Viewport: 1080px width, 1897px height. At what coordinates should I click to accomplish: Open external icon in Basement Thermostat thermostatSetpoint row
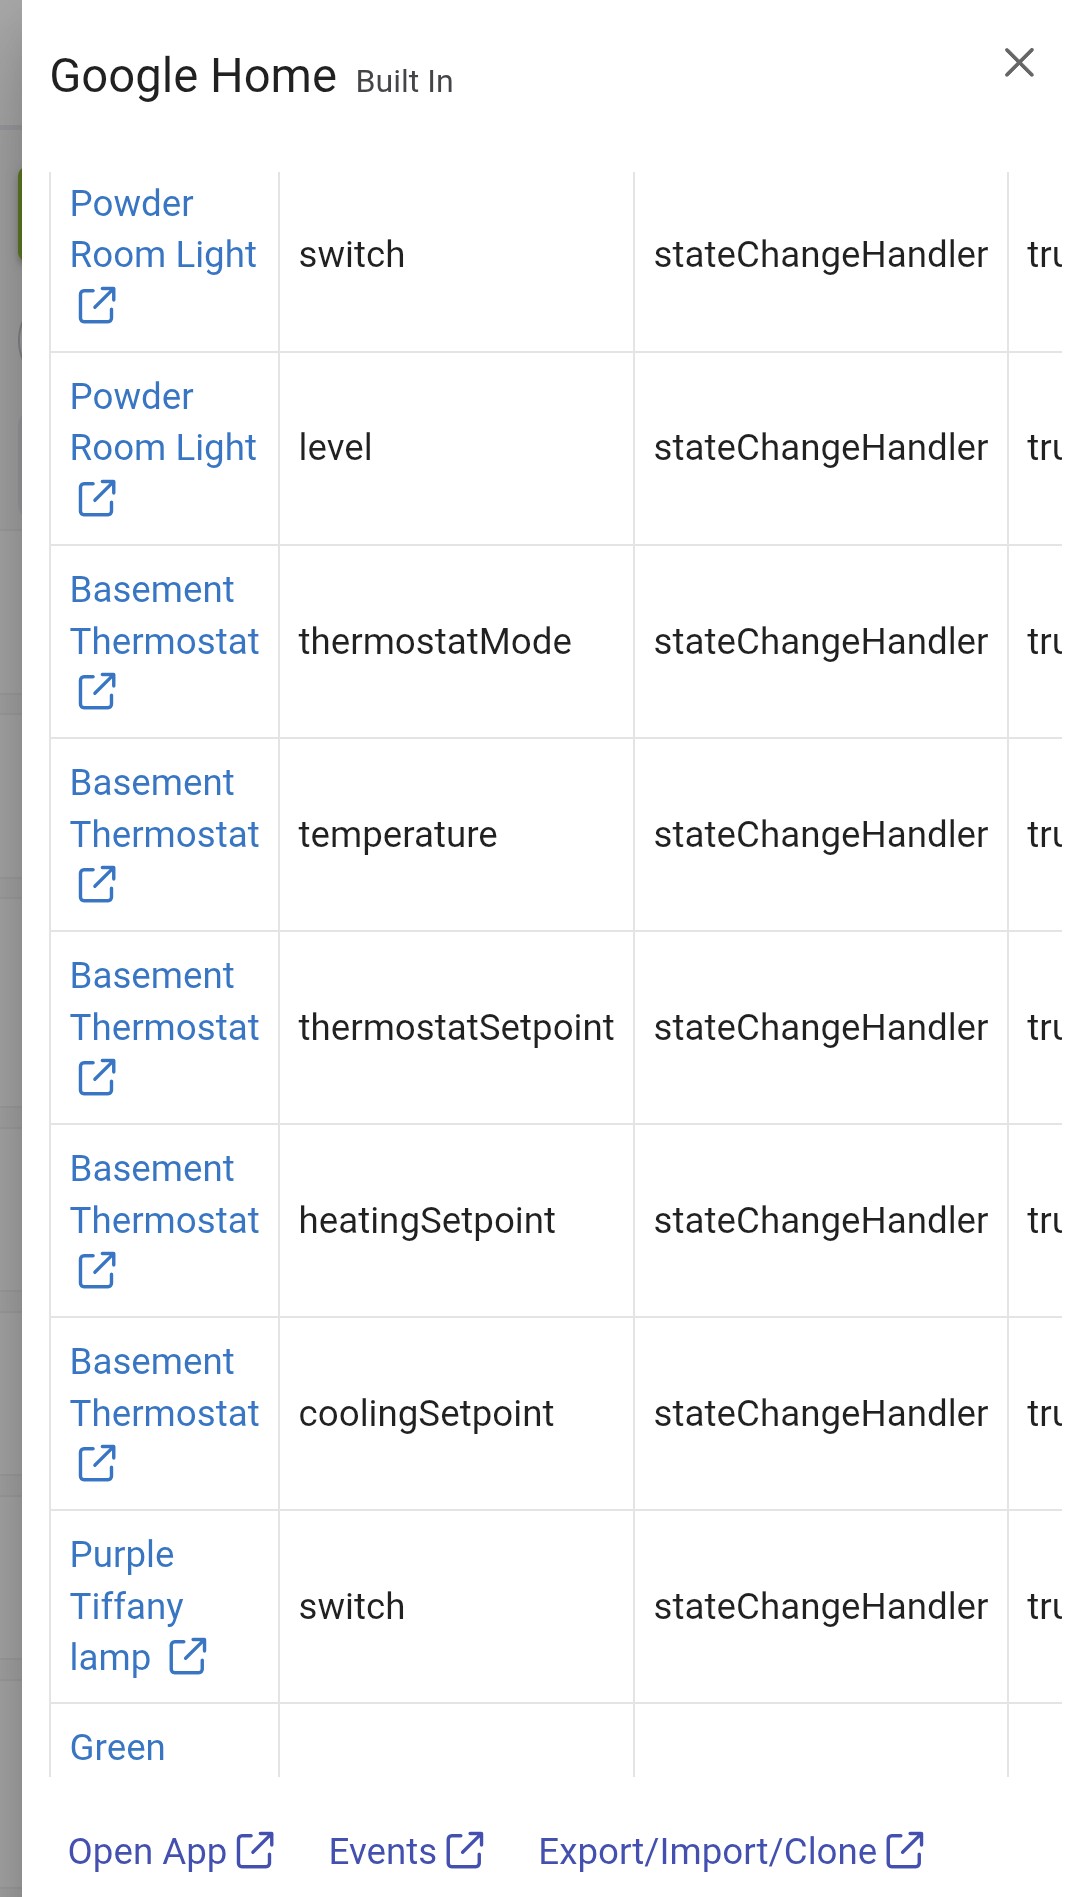click(x=97, y=1077)
